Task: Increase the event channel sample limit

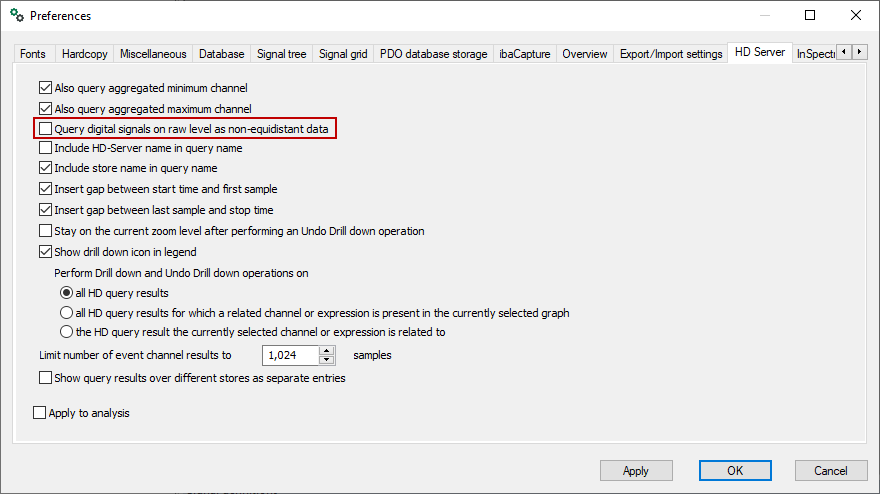Action: (x=327, y=350)
